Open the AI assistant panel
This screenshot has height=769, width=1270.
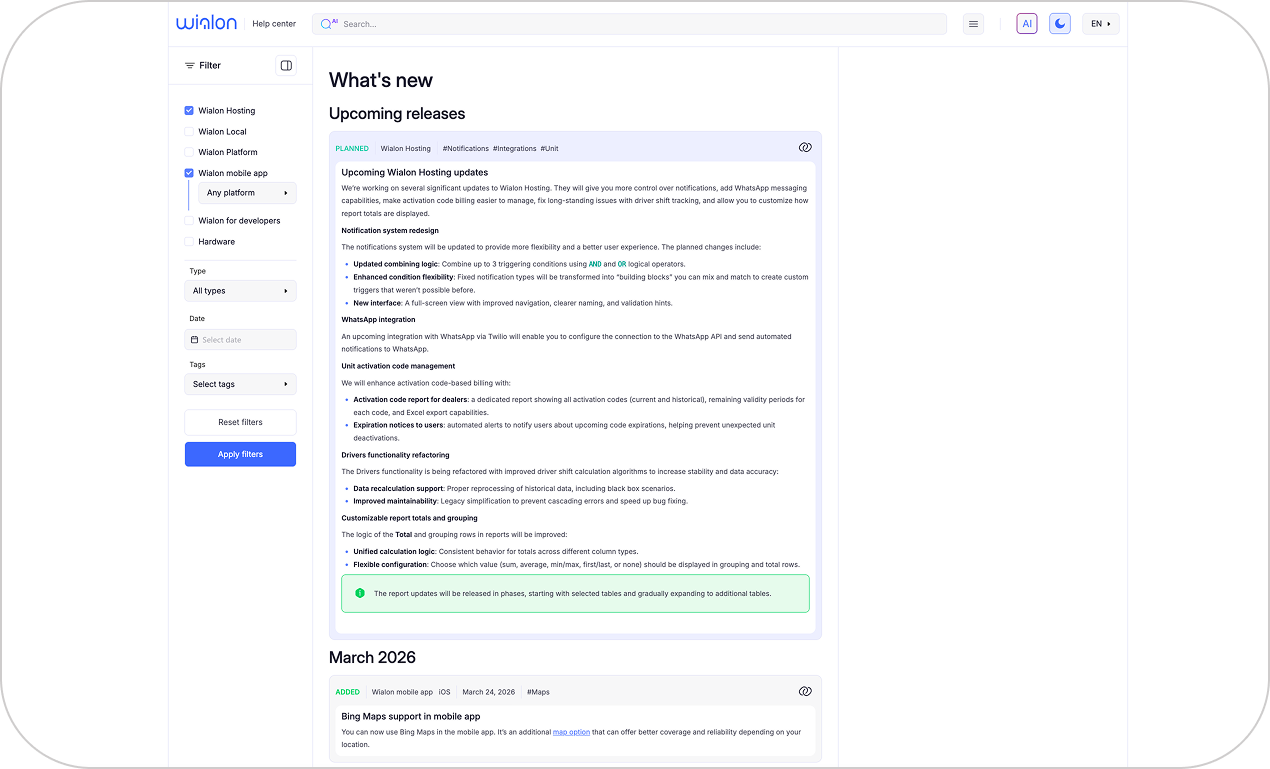(x=1026, y=23)
